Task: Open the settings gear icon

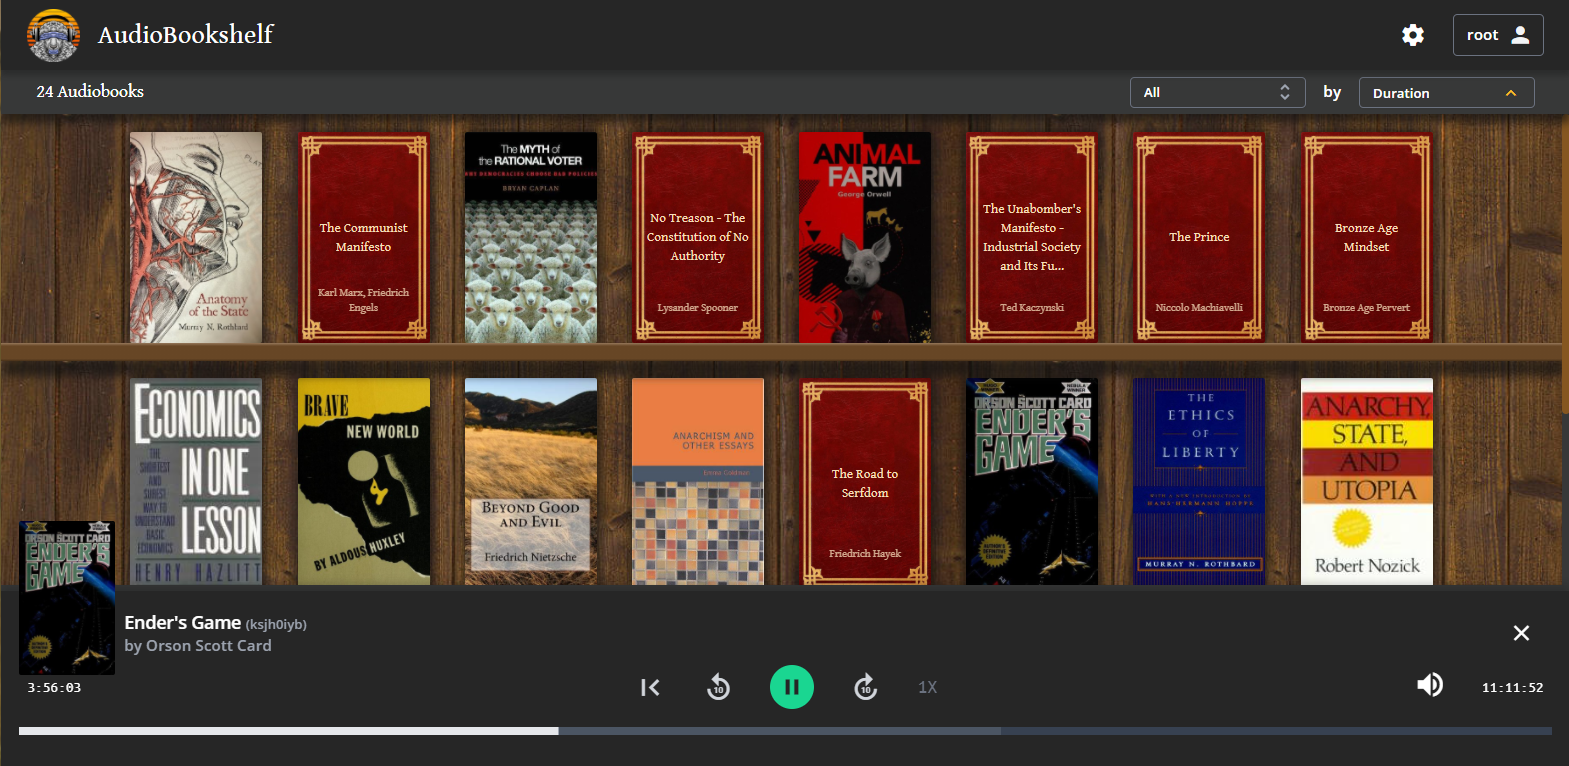Action: [1412, 35]
